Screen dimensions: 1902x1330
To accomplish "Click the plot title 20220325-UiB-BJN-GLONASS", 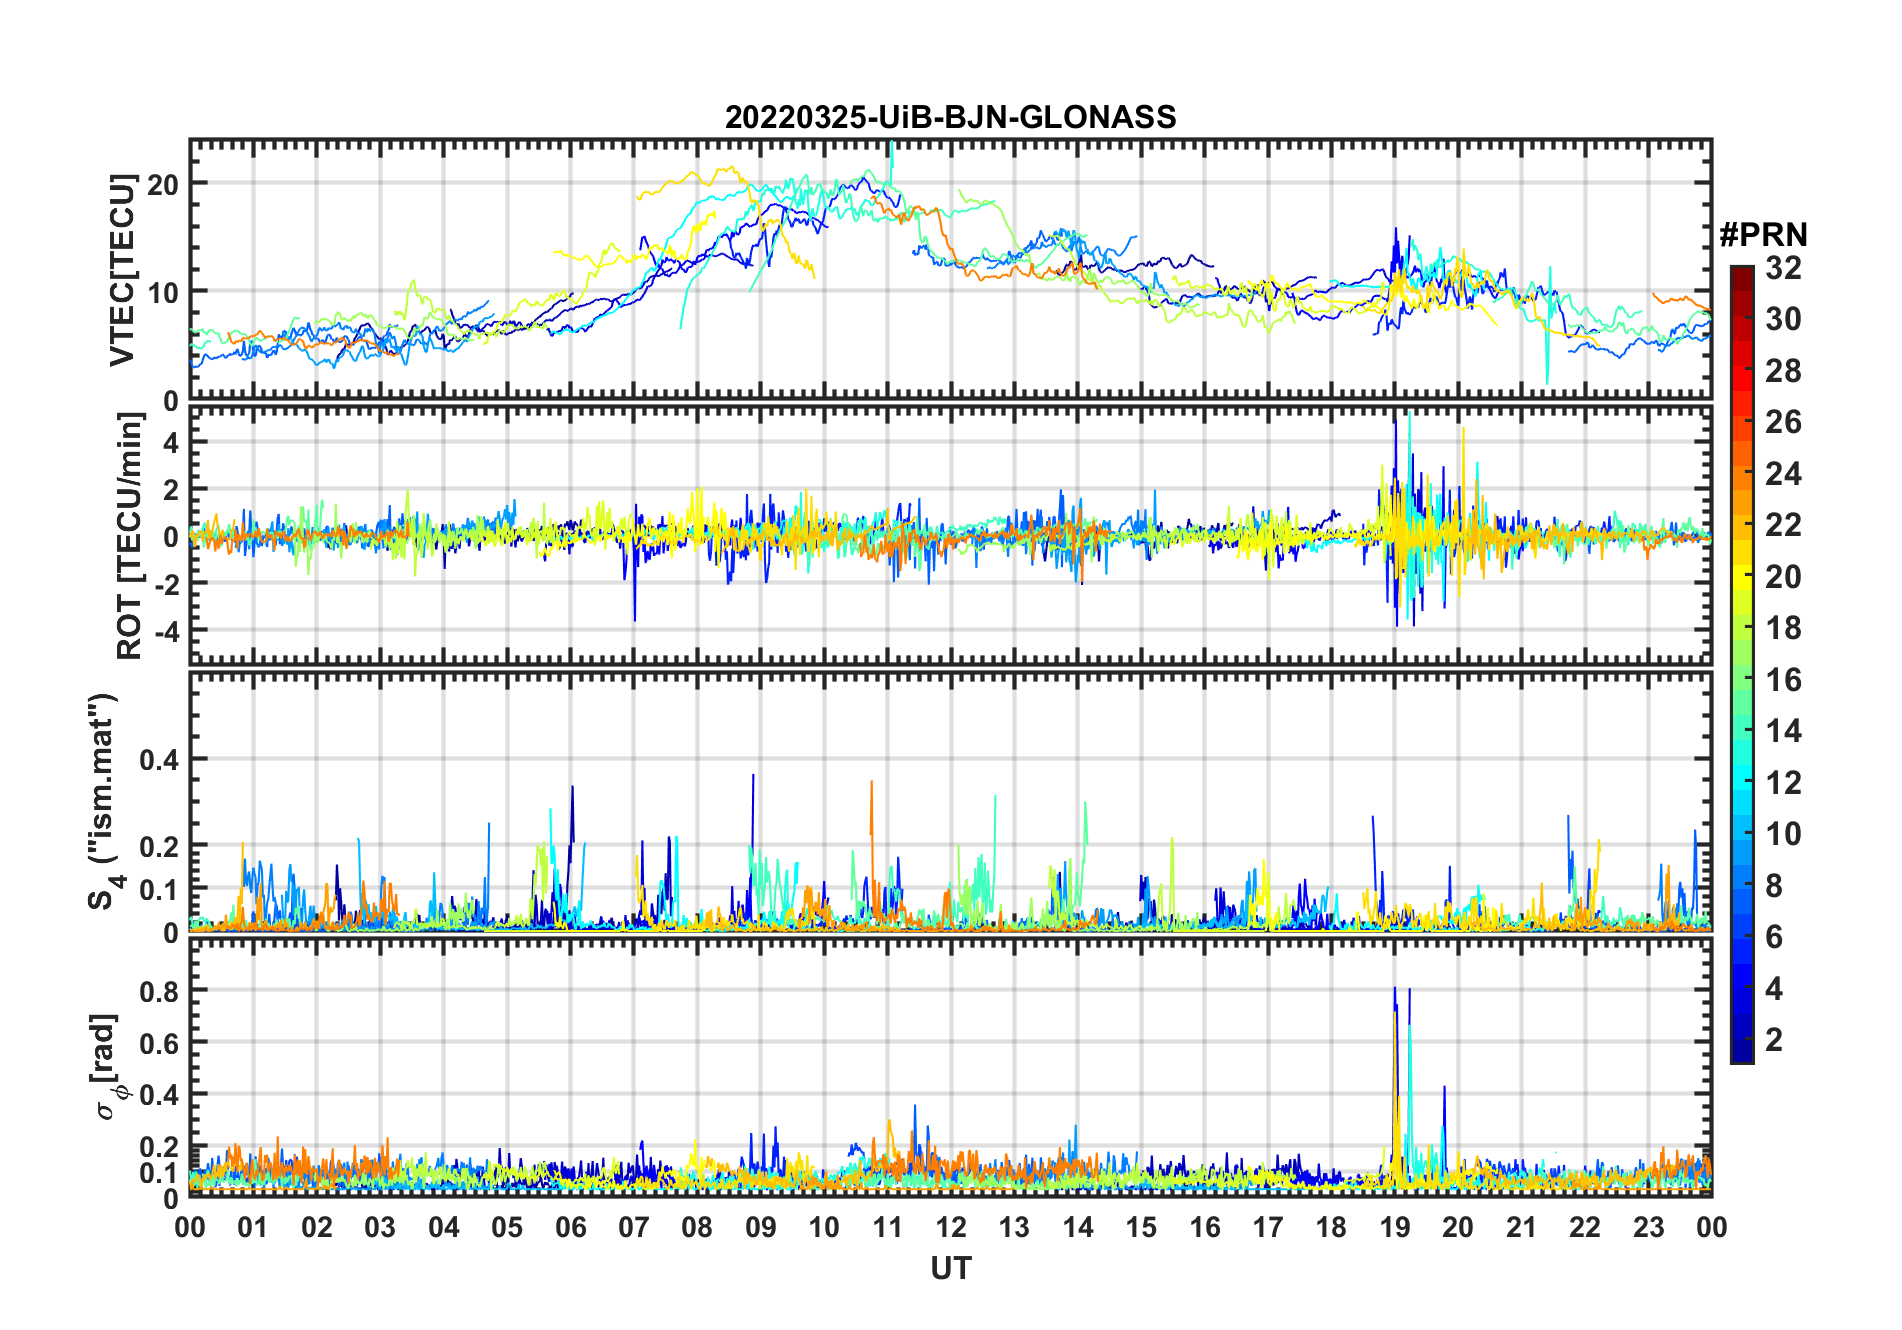I will point(950,117).
